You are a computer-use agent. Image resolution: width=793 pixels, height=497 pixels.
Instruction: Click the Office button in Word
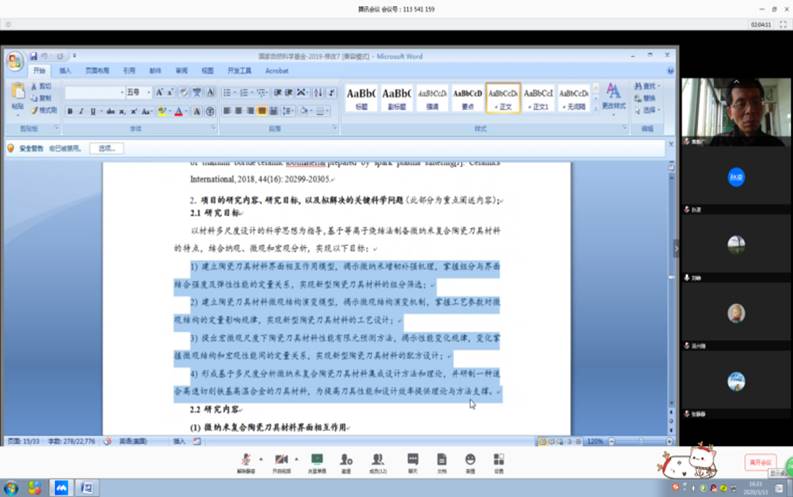14,61
